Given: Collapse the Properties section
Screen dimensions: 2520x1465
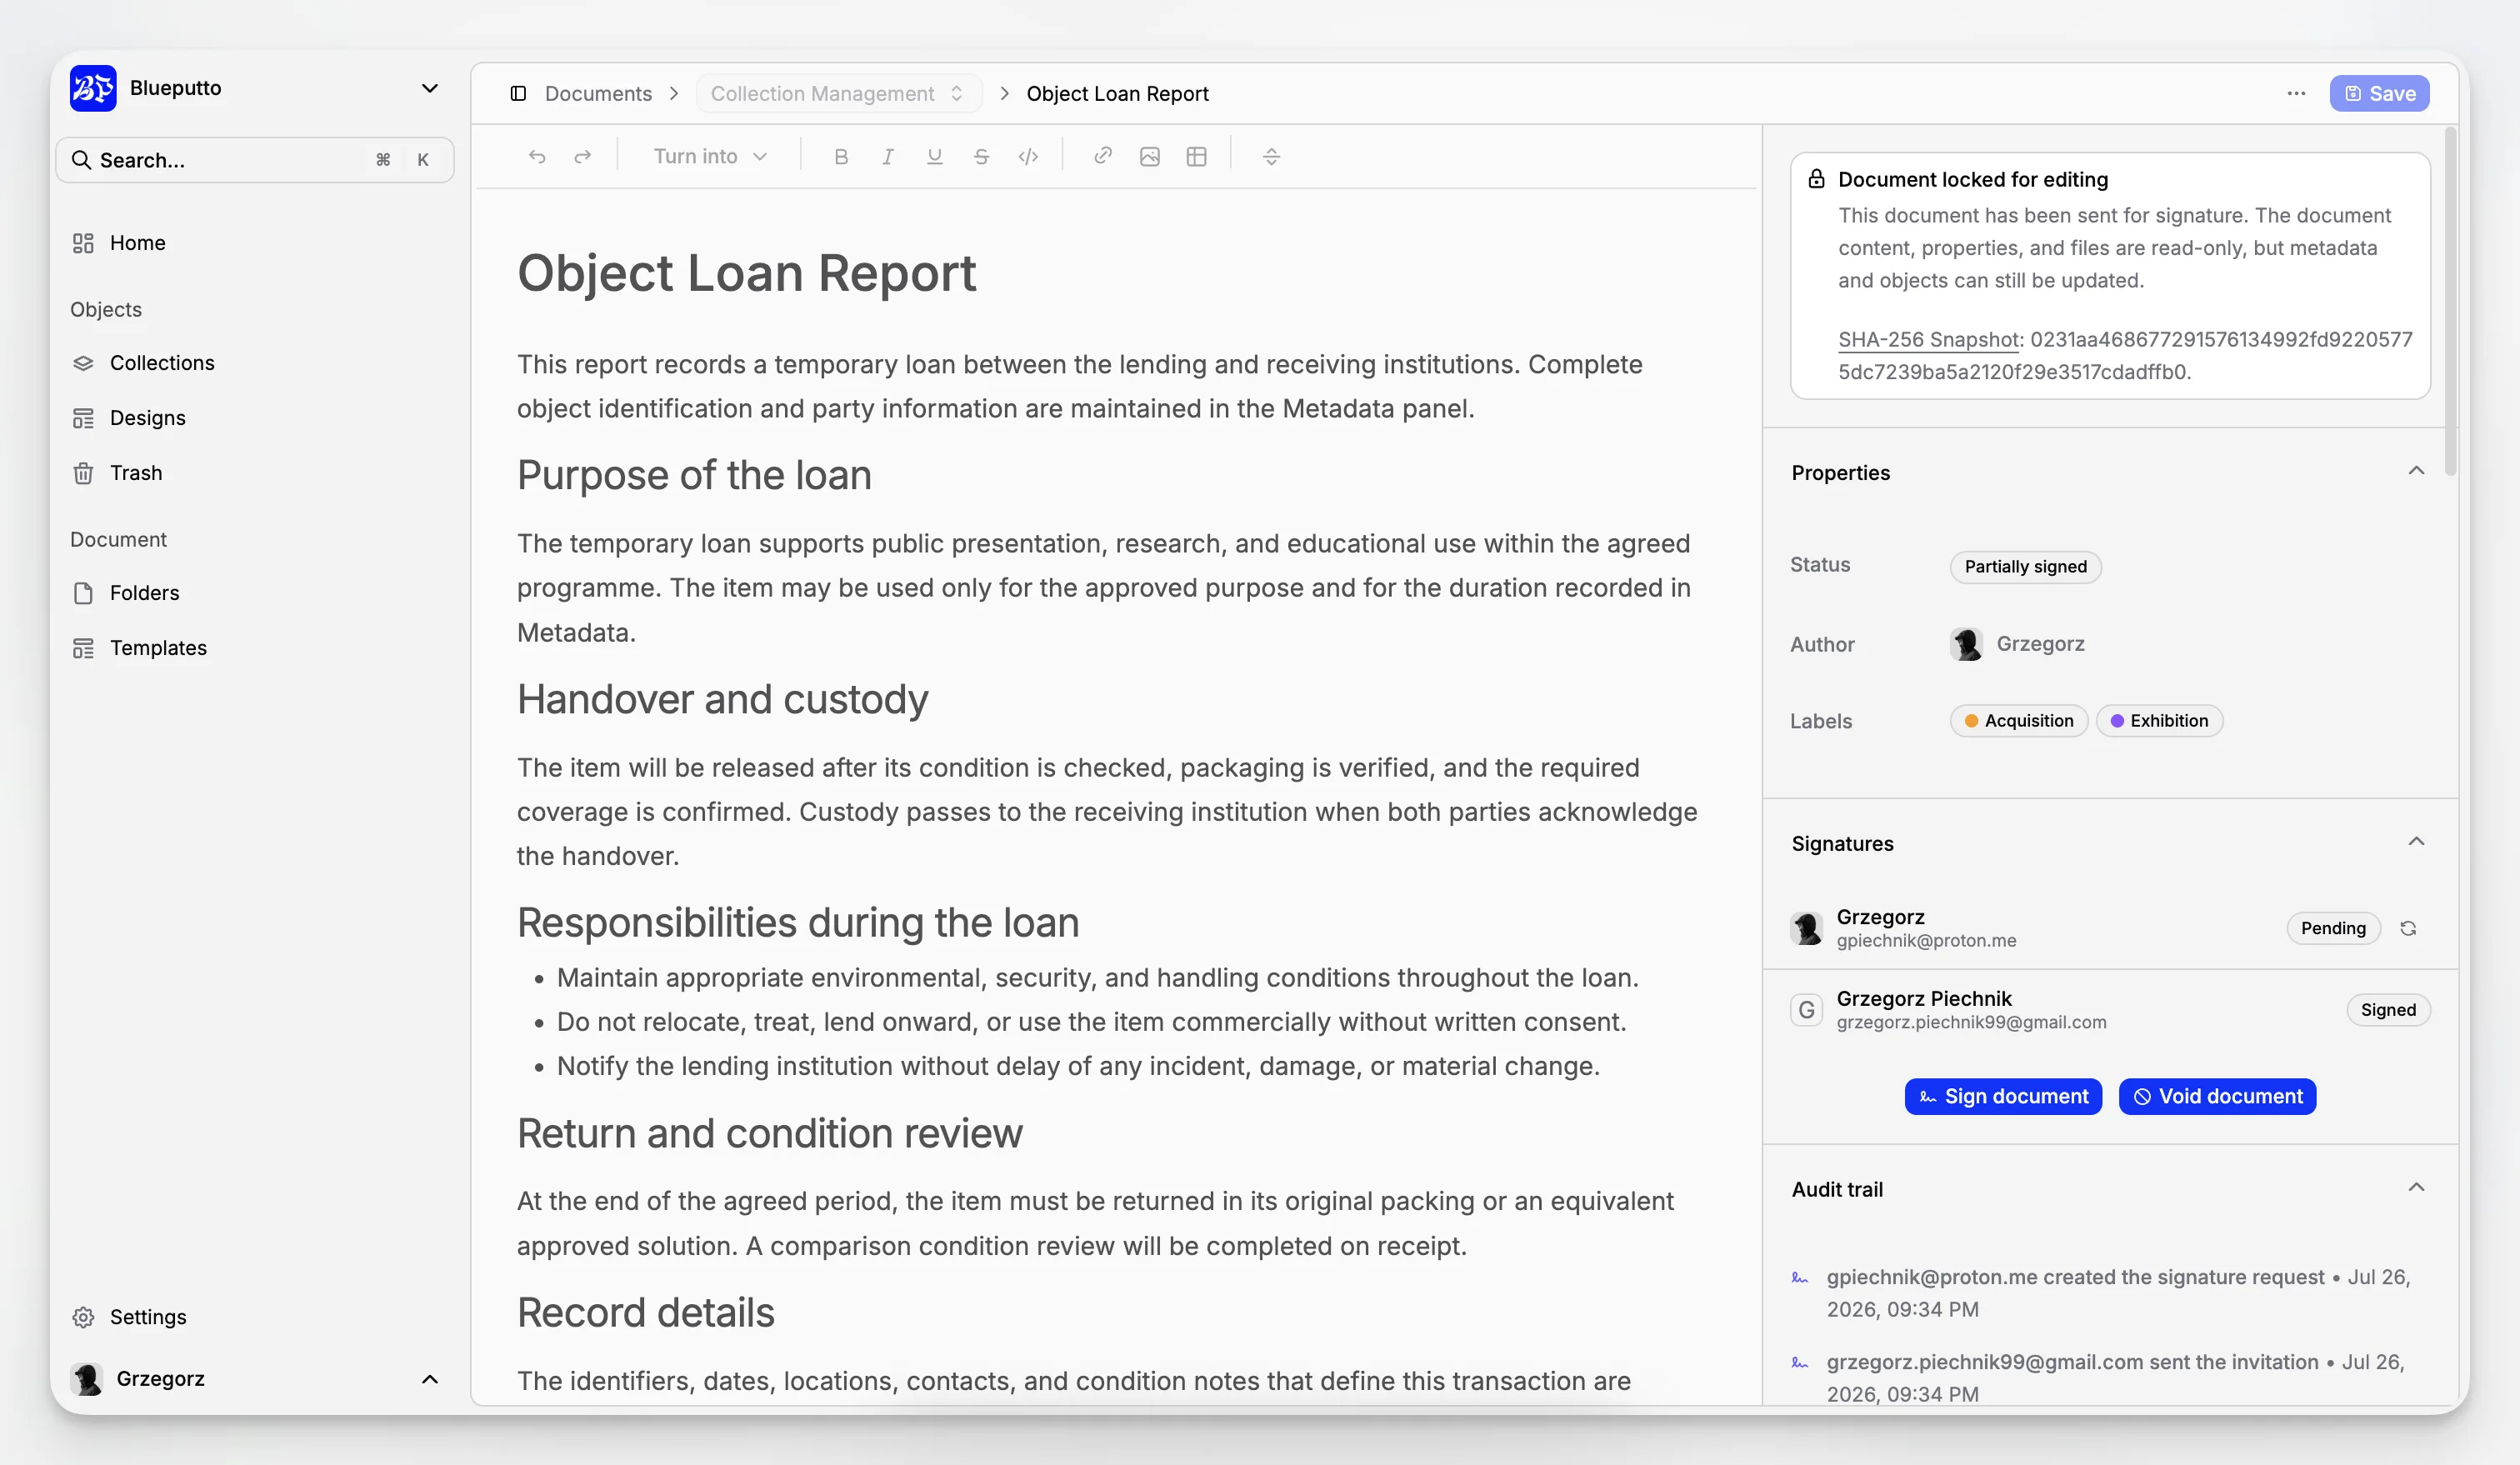Looking at the screenshot, I should pos(2416,472).
